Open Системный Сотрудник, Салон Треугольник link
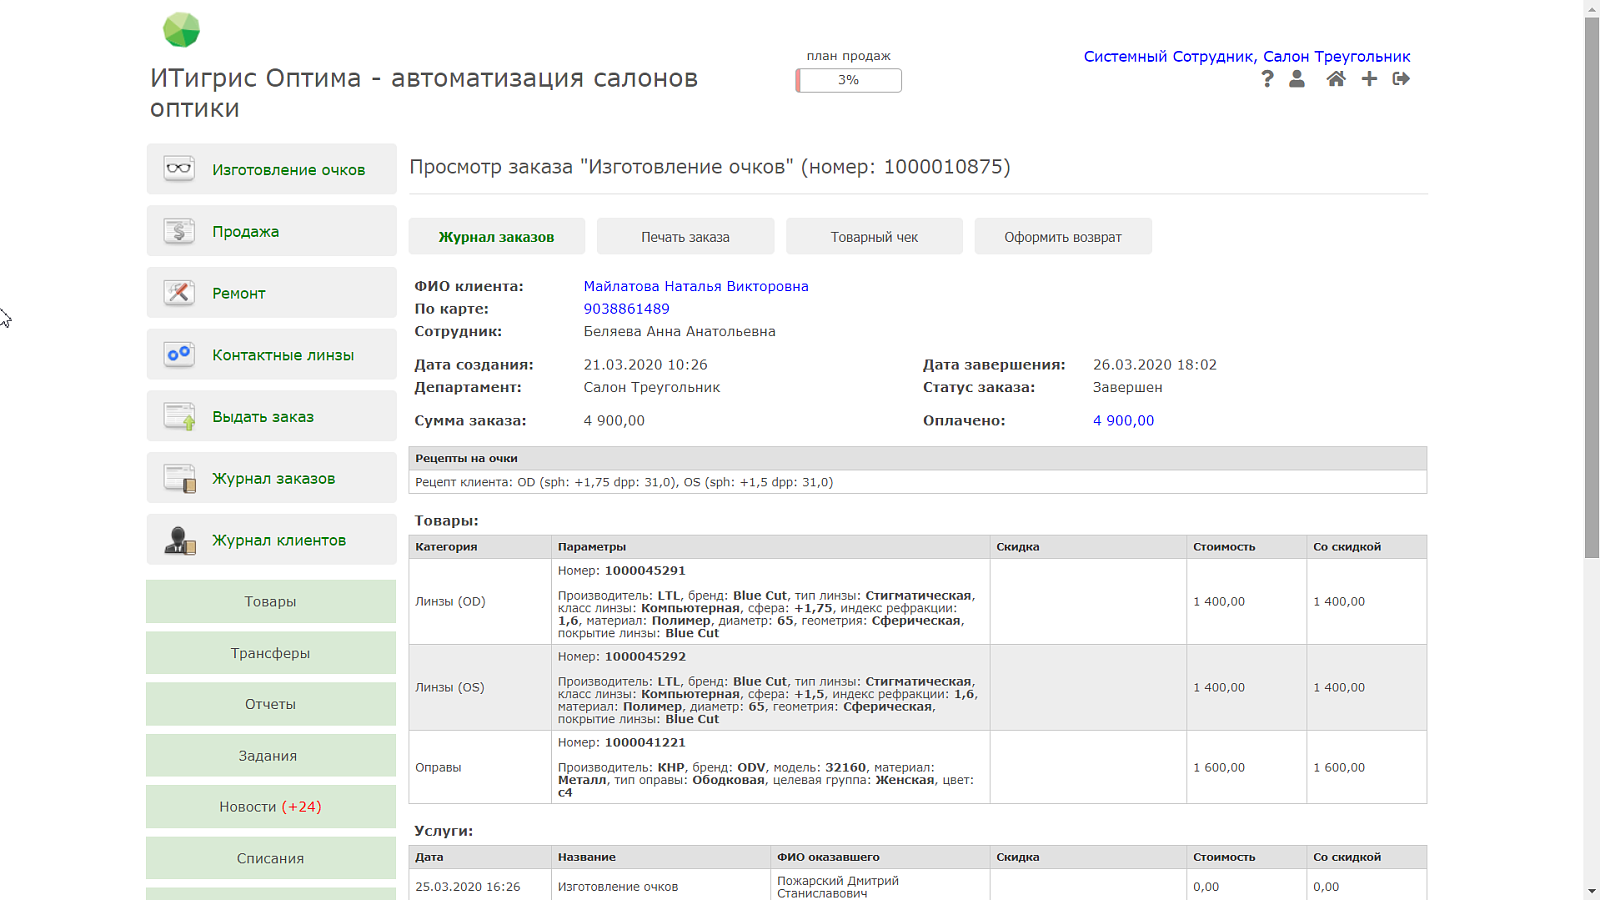This screenshot has width=1600, height=900. point(1247,56)
